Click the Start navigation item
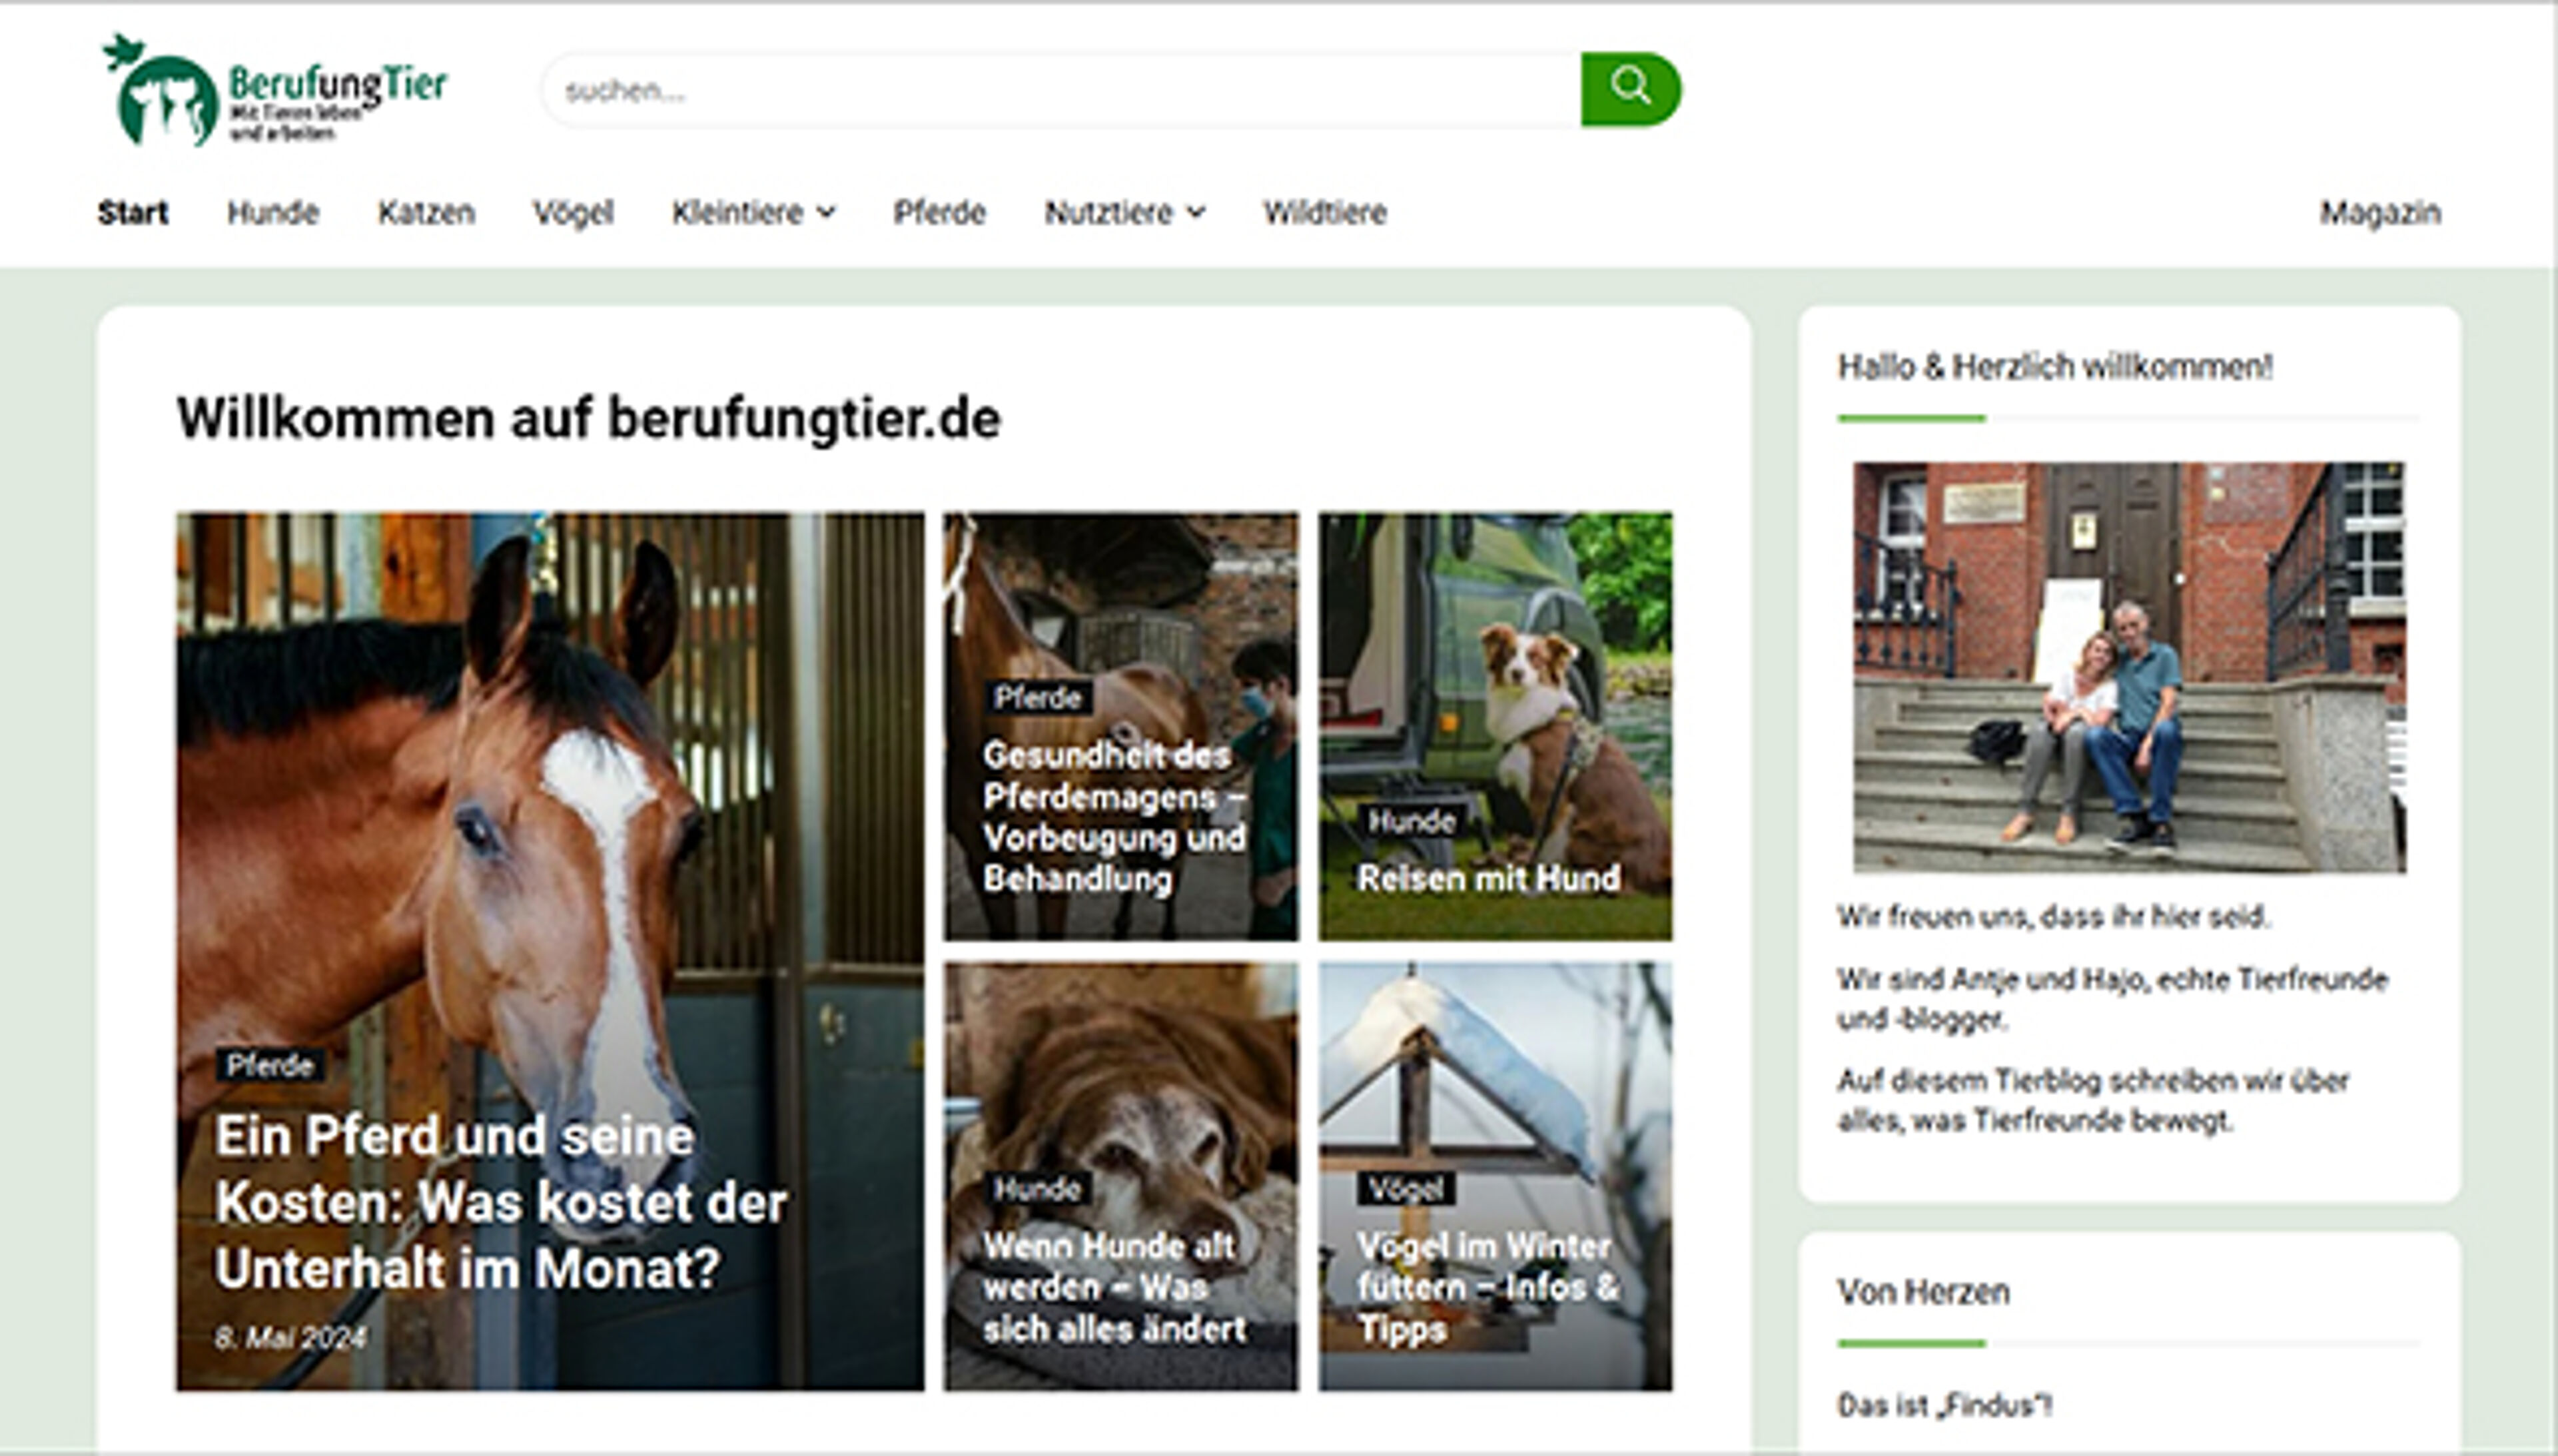This screenshot has height=1456, width=2558. tap(133, 213)
